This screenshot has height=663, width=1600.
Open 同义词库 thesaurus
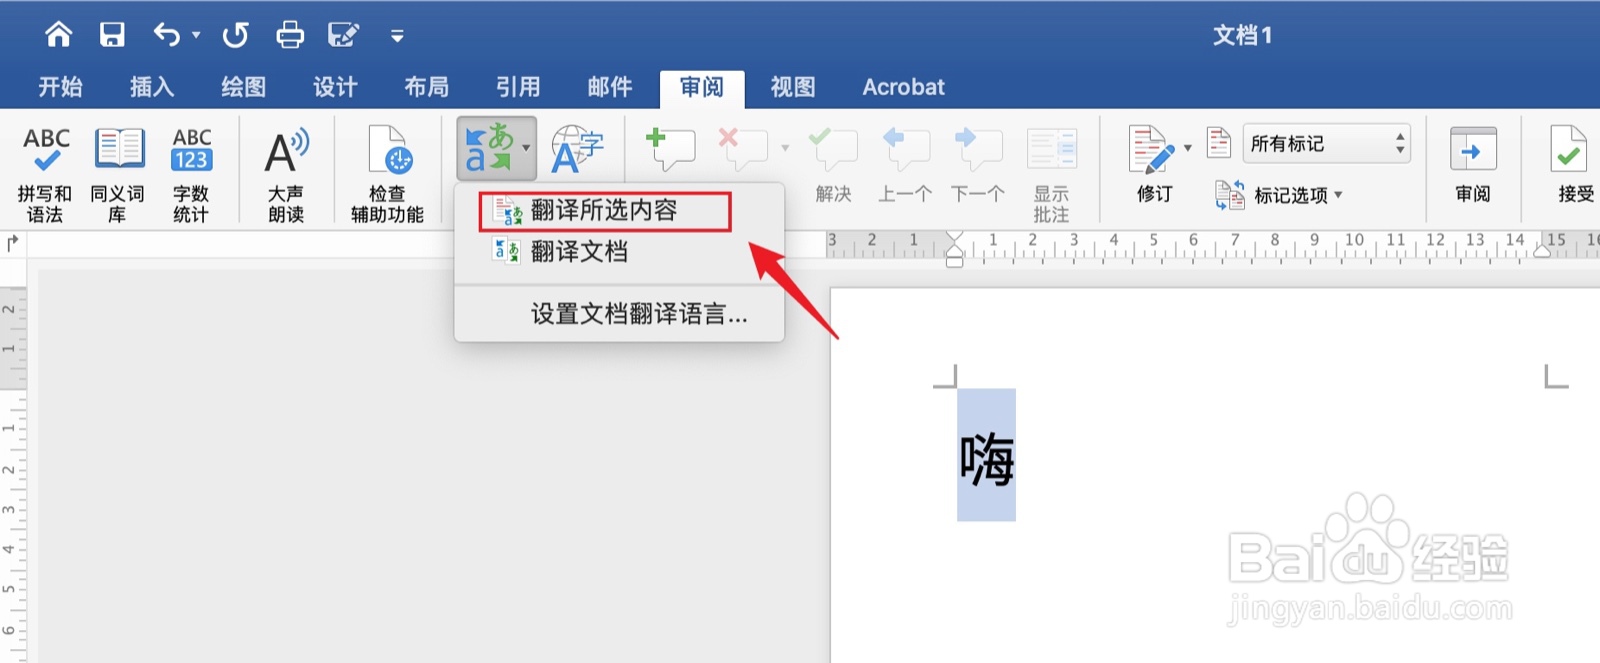pyautogui.click(x=118, y=174)
